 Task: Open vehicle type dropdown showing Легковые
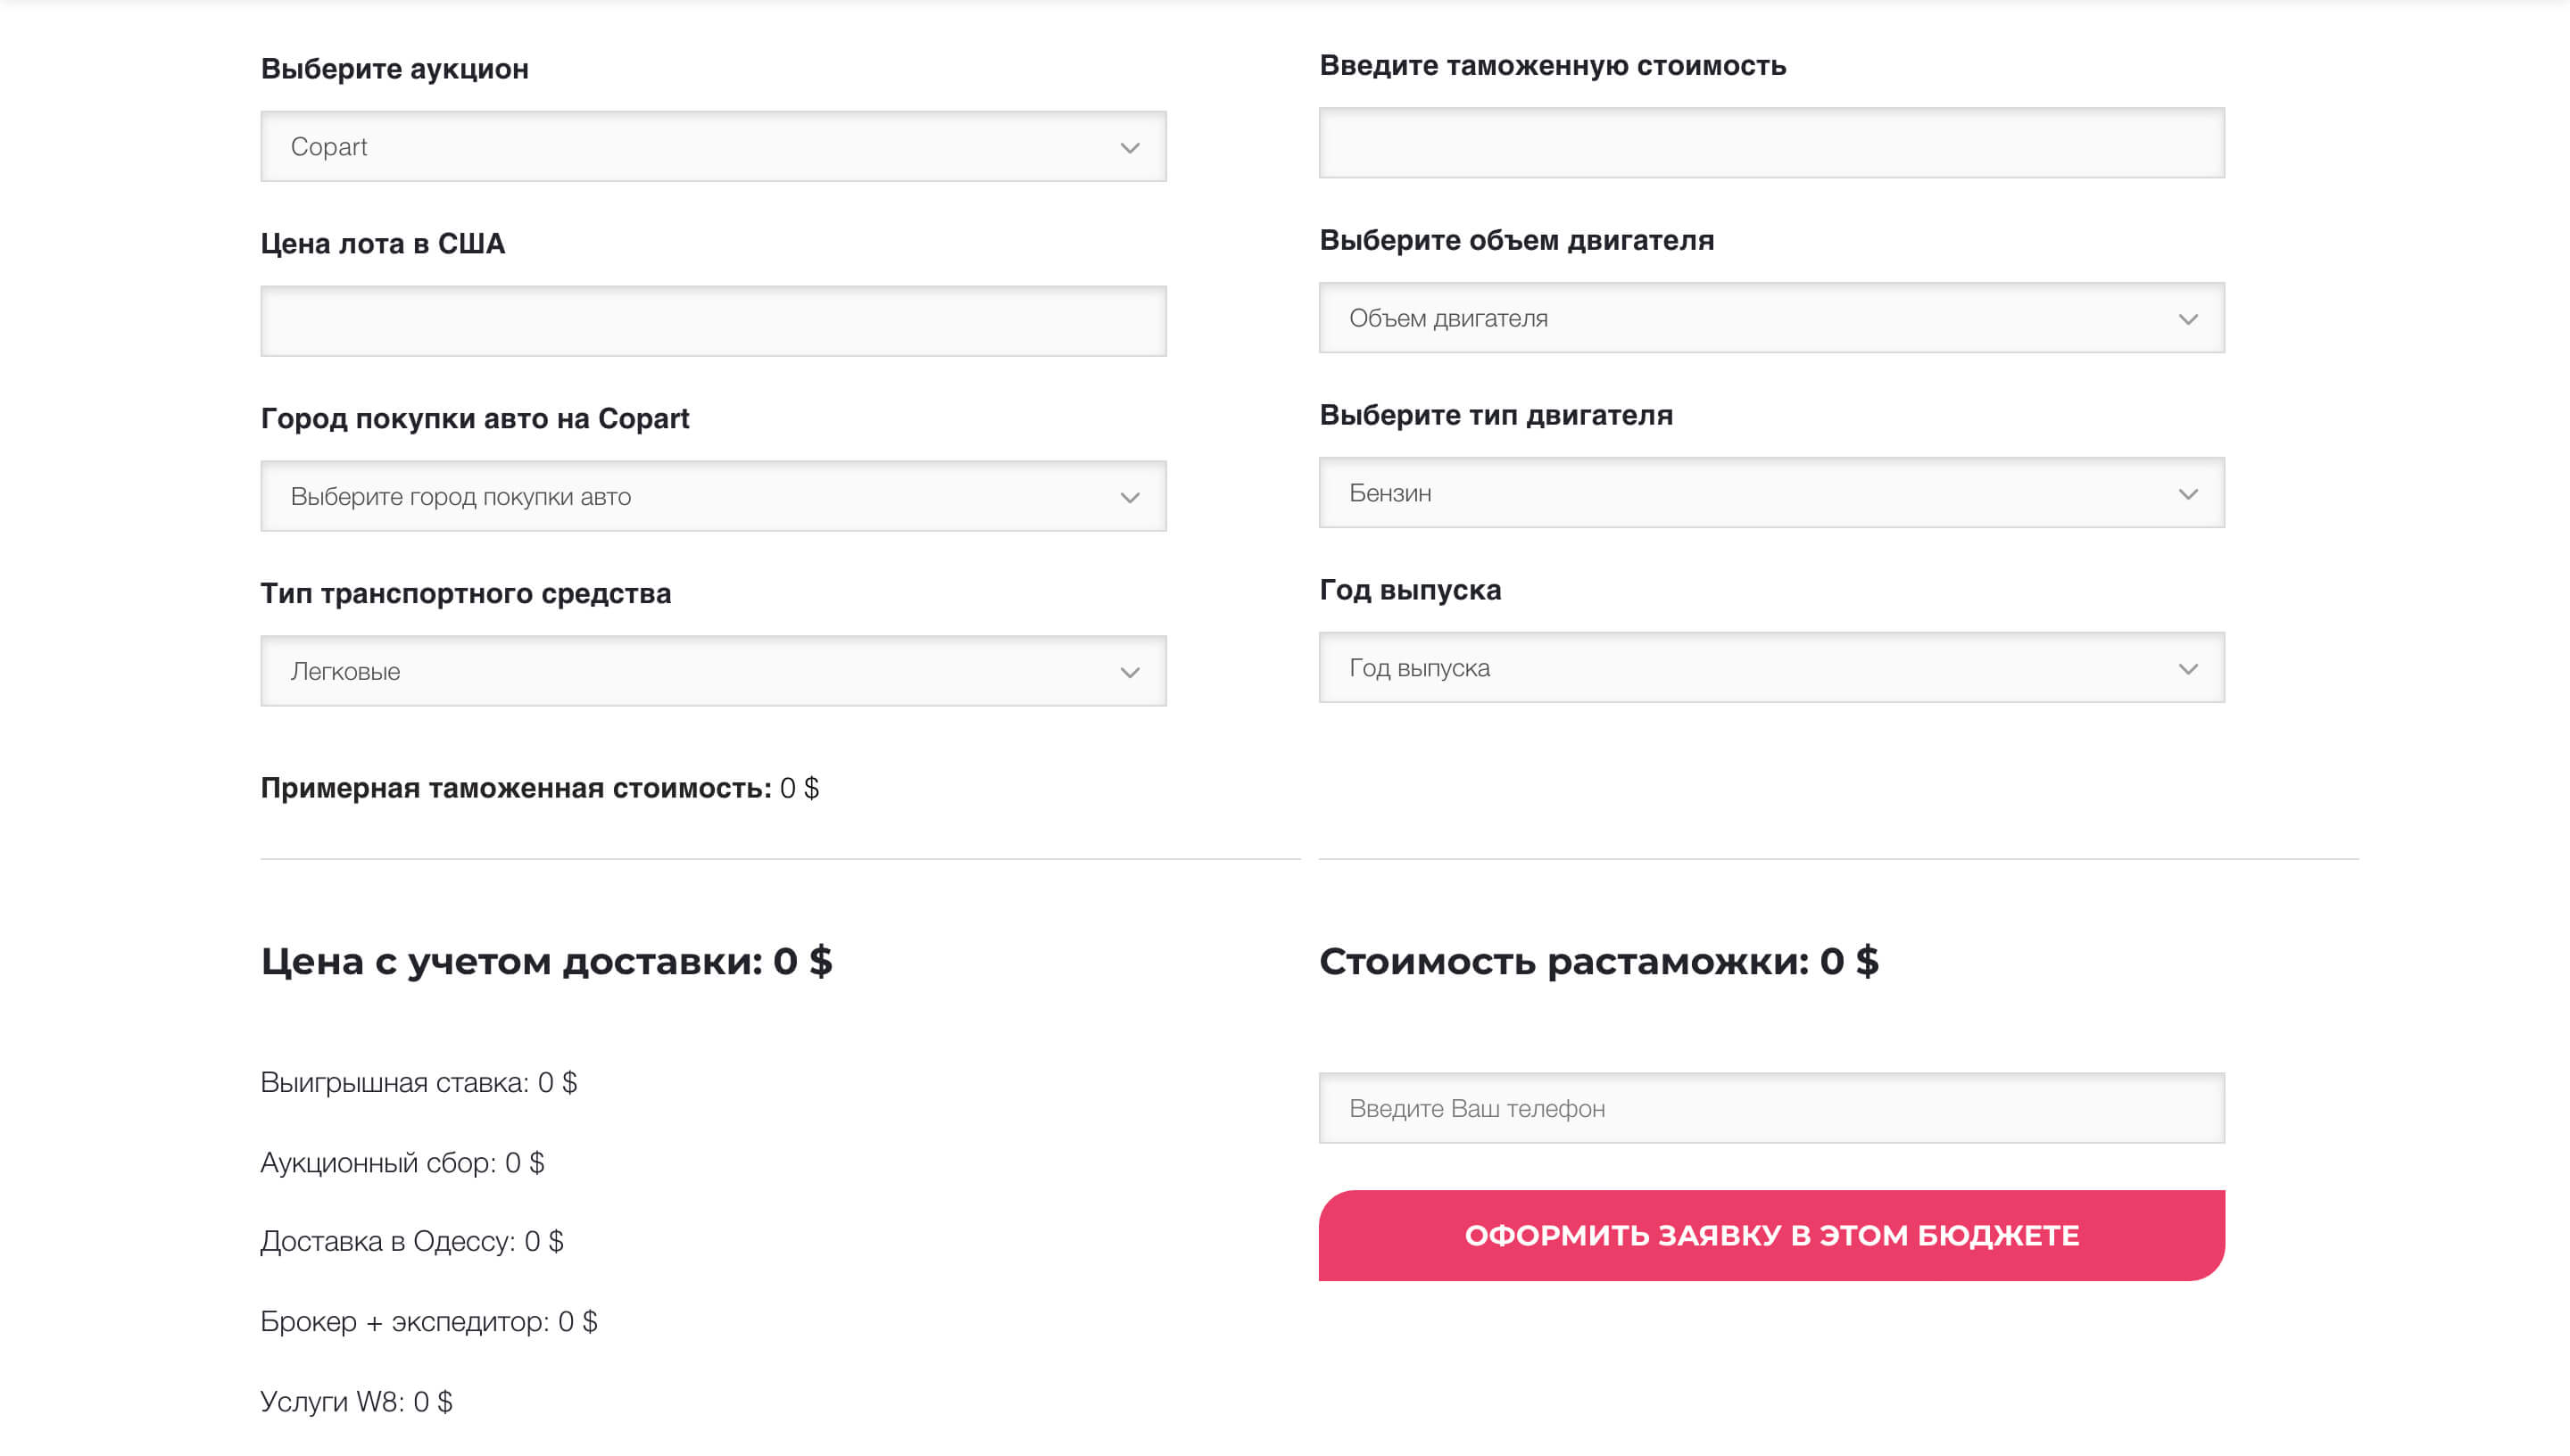tap(713, 671)
